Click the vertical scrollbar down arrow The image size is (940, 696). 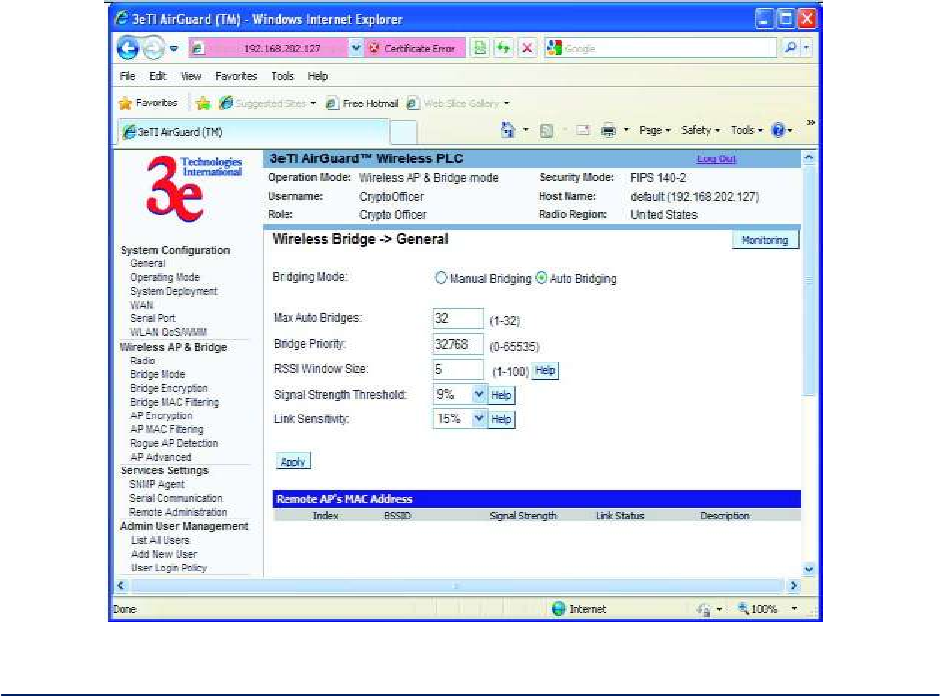[x=809, y=569]
